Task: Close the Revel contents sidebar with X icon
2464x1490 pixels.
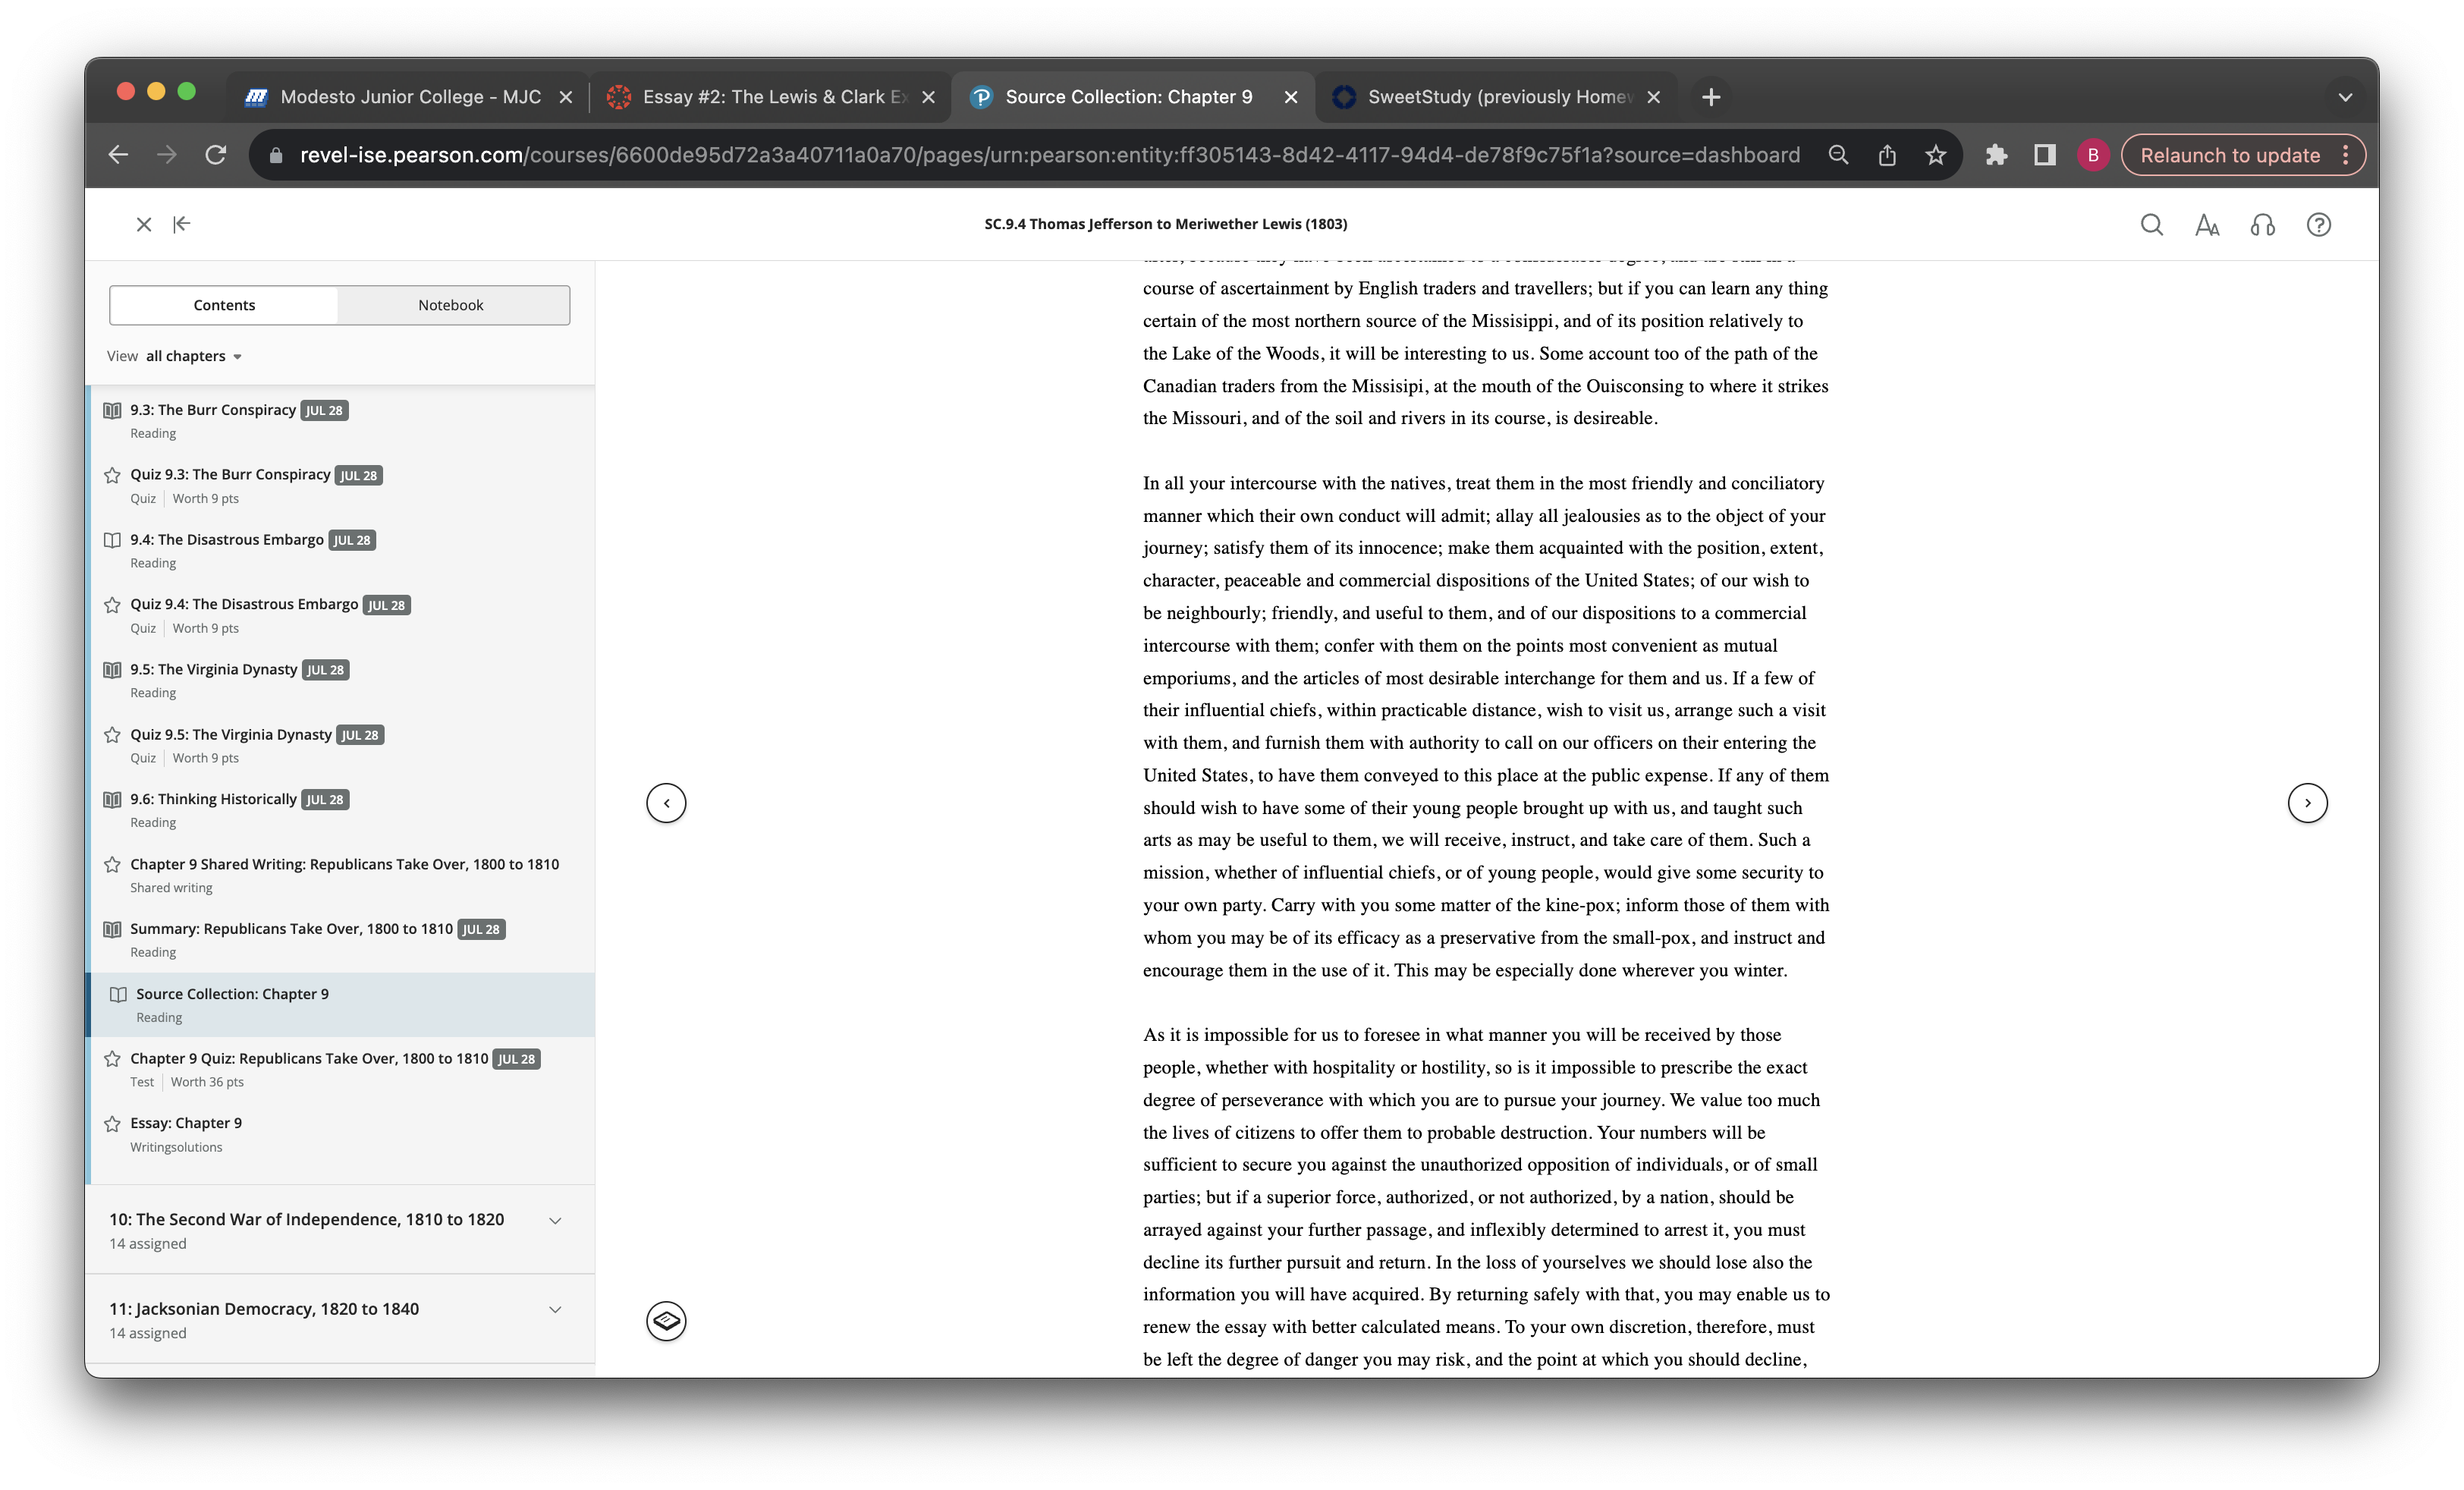Action: point(144,224)
